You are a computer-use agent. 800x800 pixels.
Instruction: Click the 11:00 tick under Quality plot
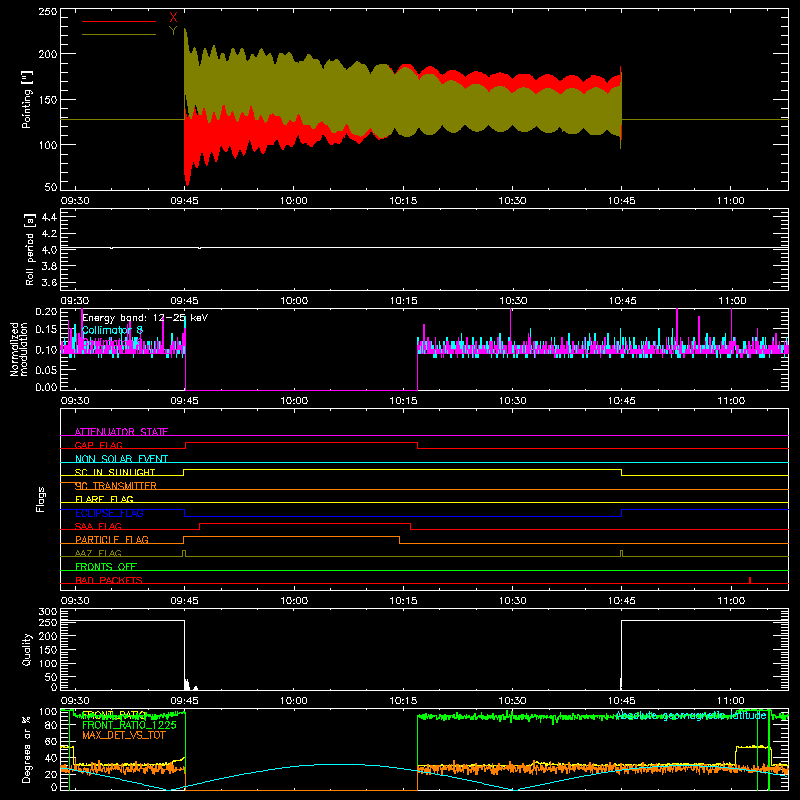(731, 701)
